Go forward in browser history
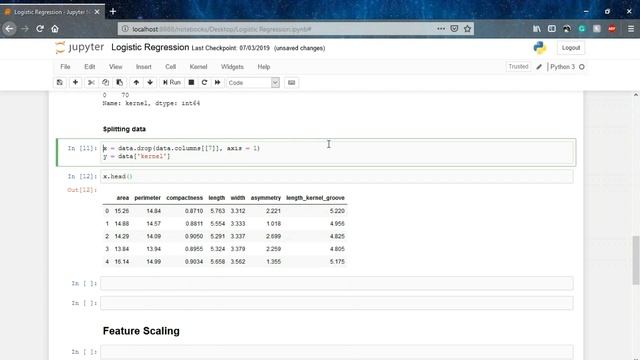The image size is (640, 360). pos(25,29)
